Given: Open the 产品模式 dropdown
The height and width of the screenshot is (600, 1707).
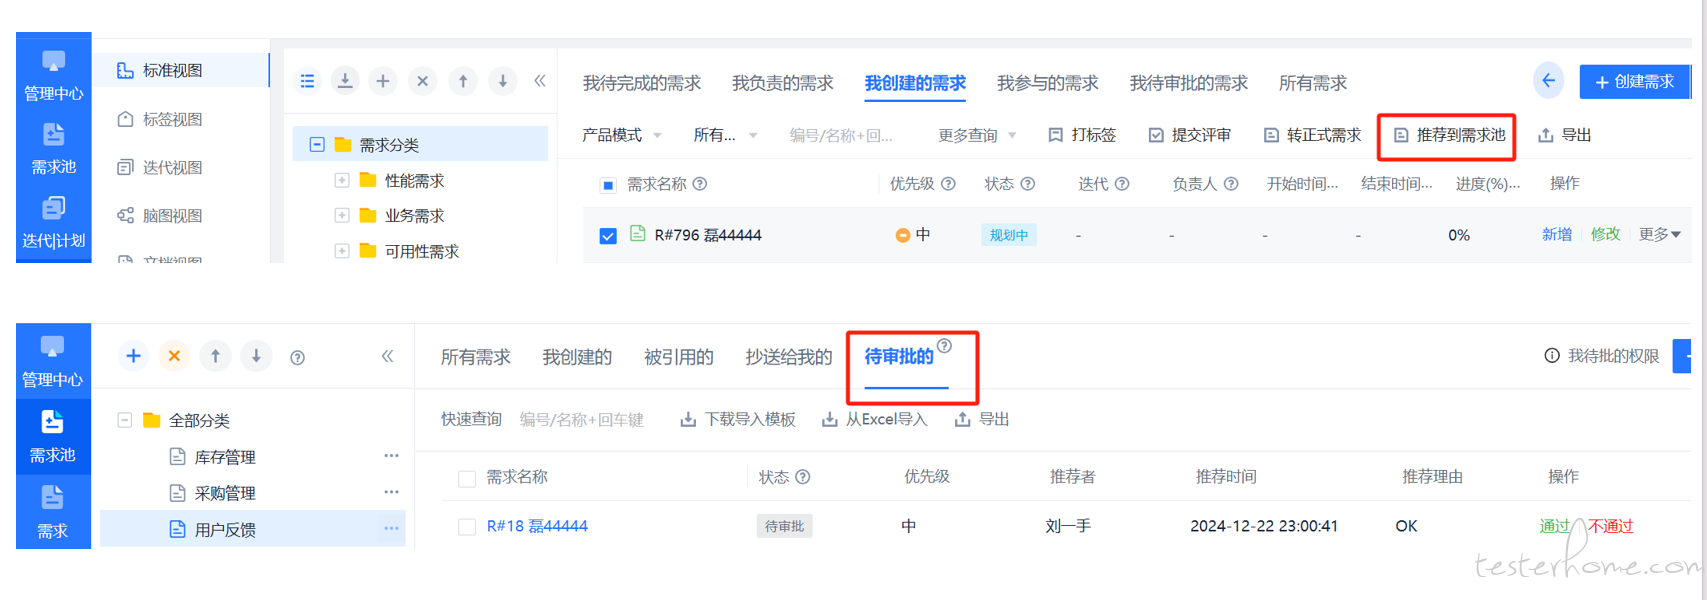Looking at the screenshot, I should 621,135.
